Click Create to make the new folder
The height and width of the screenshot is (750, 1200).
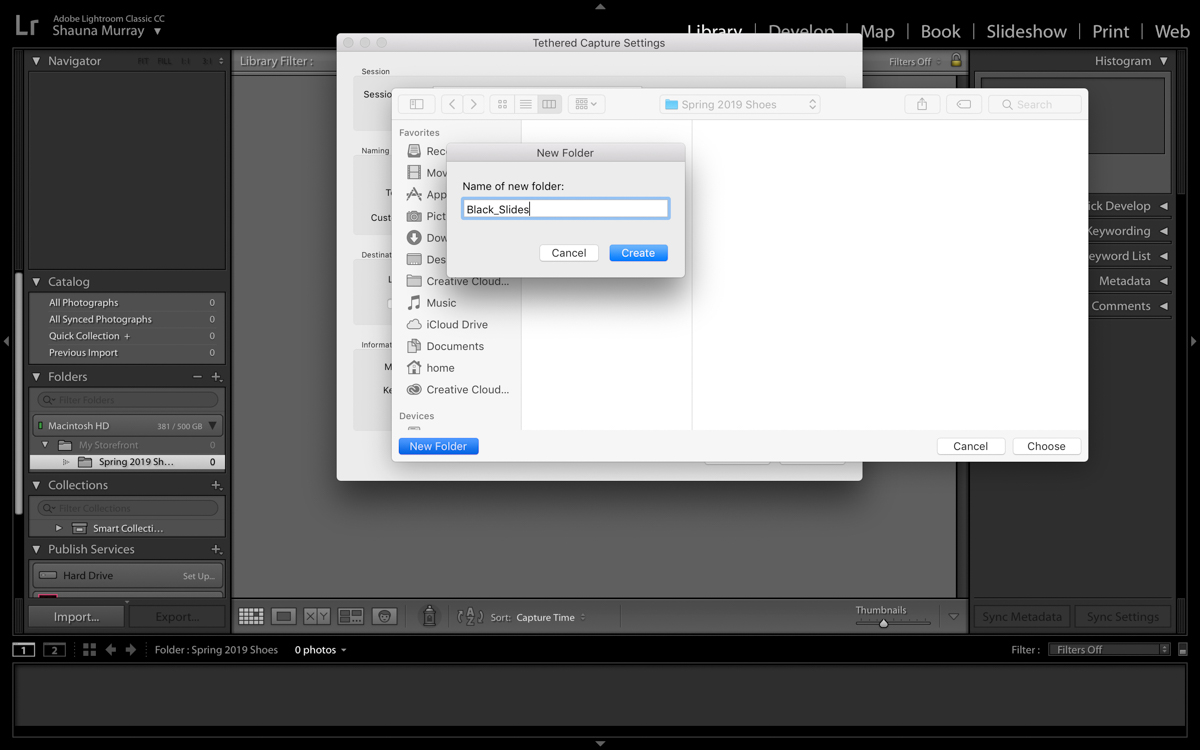[x=638, y=253]
